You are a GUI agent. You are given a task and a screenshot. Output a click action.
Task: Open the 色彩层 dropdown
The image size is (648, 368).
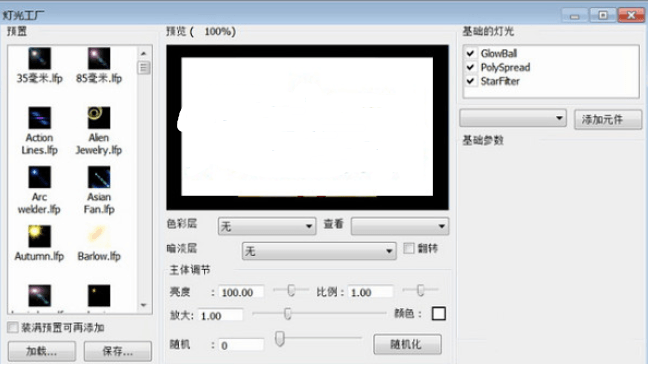tap(267, 226)
